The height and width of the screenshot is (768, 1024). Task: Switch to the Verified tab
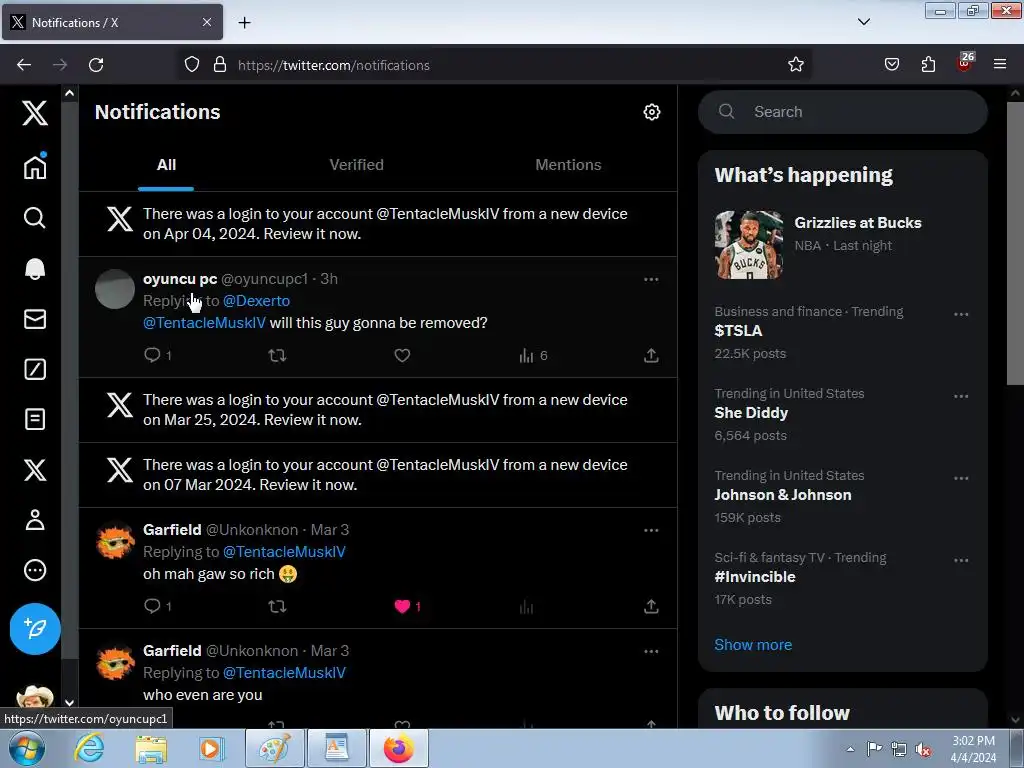click(357, 165)
